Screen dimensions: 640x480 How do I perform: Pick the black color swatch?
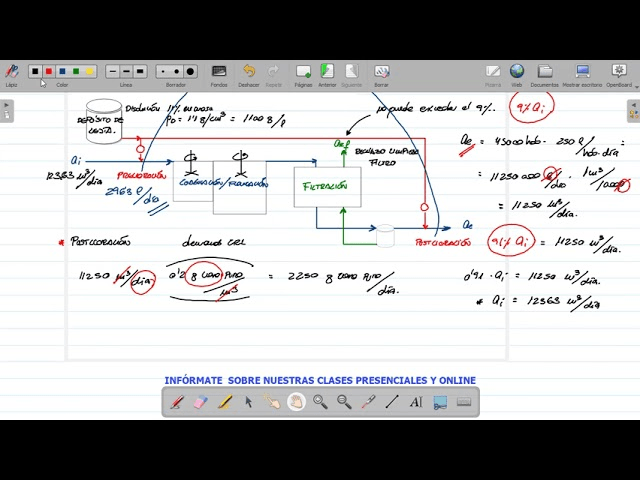[35, 71]
